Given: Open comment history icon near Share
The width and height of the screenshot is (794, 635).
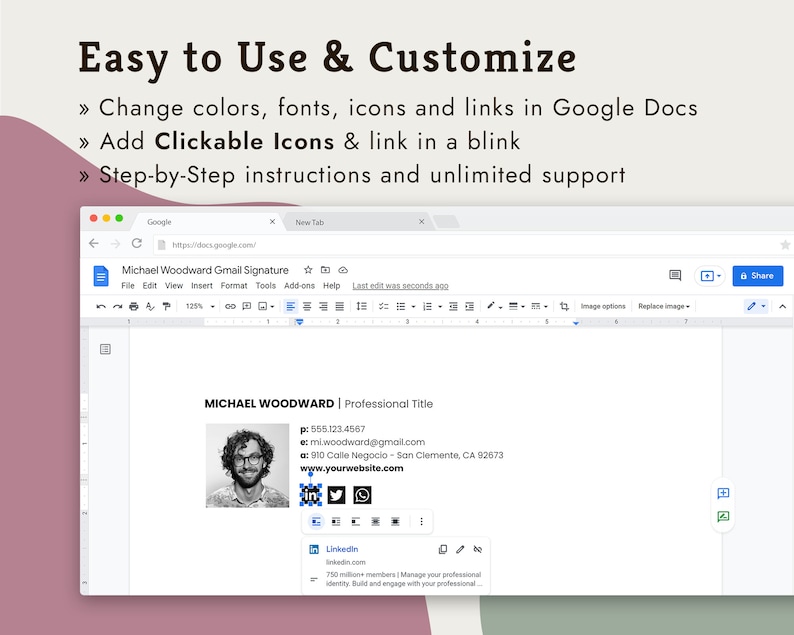Looking at the screenshot, I should [675, 275].
